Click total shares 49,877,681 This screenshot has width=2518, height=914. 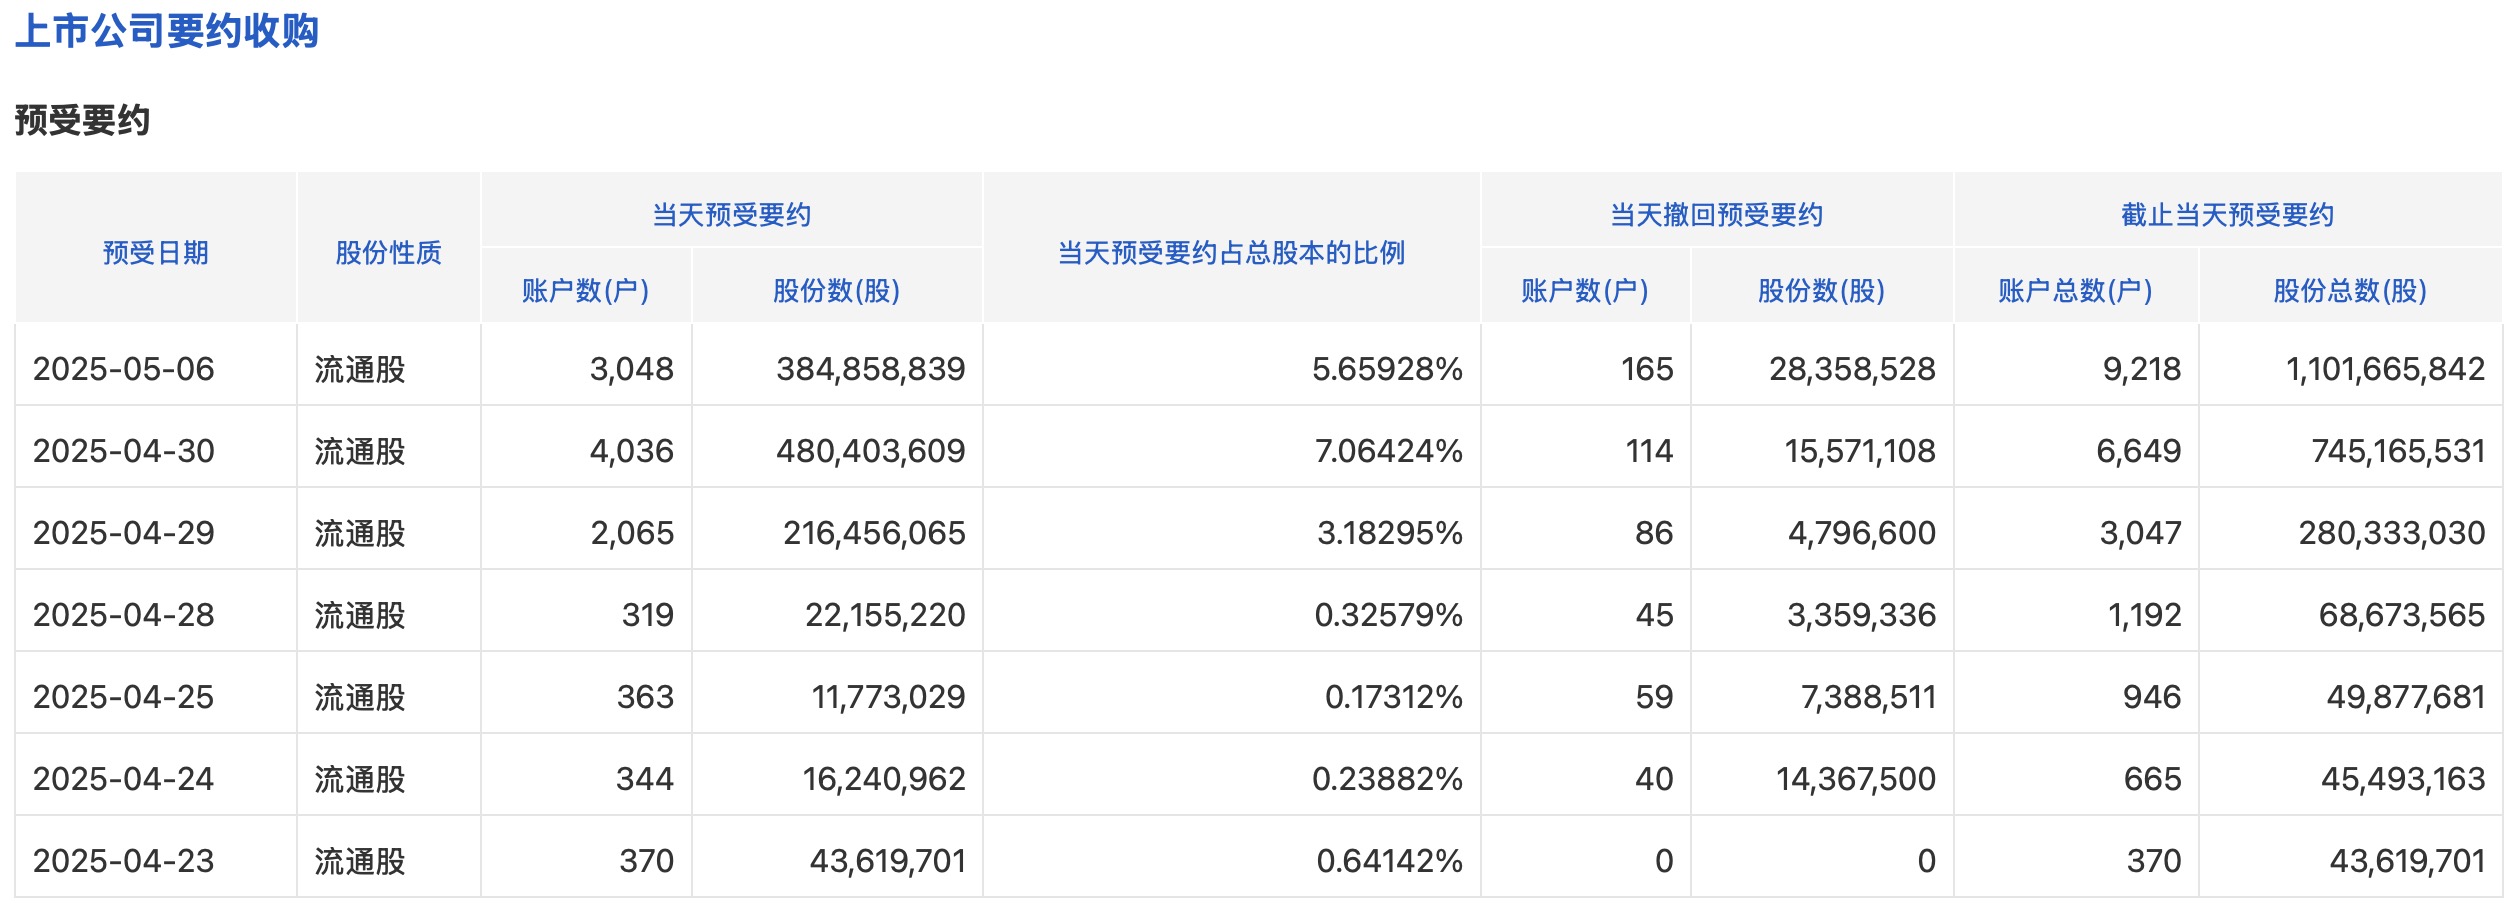pos(2406,697)
